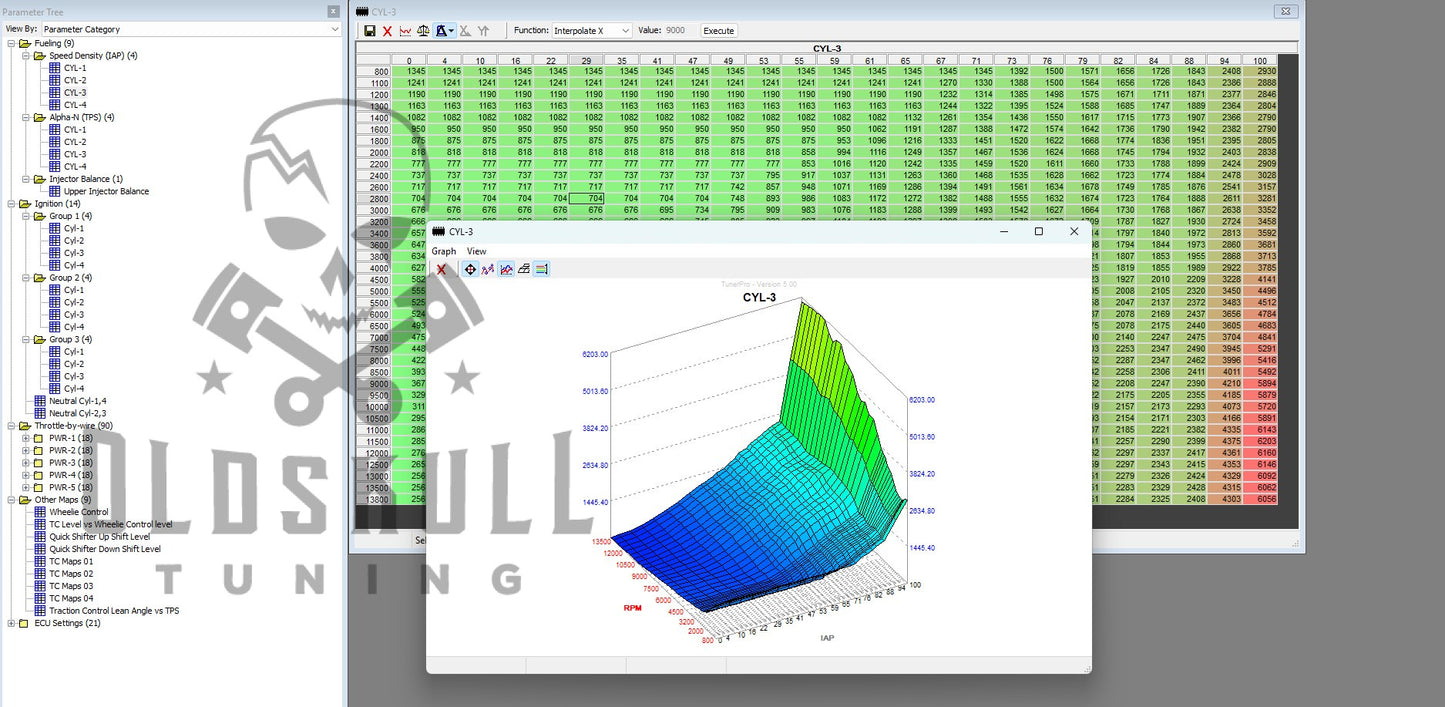Image resolution: width=1445 pixels, height=707 pixels.
Task: Click the save floppy disk icon in table toolbar
Action: click(370, 31)
